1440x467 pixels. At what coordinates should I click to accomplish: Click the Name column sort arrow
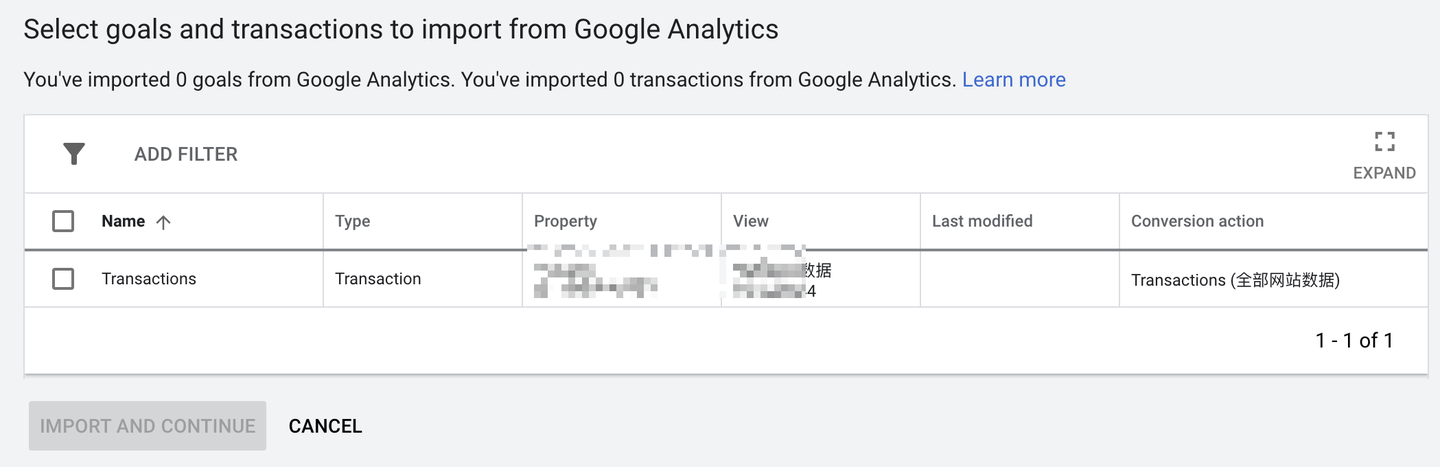[x=163, y=222]
